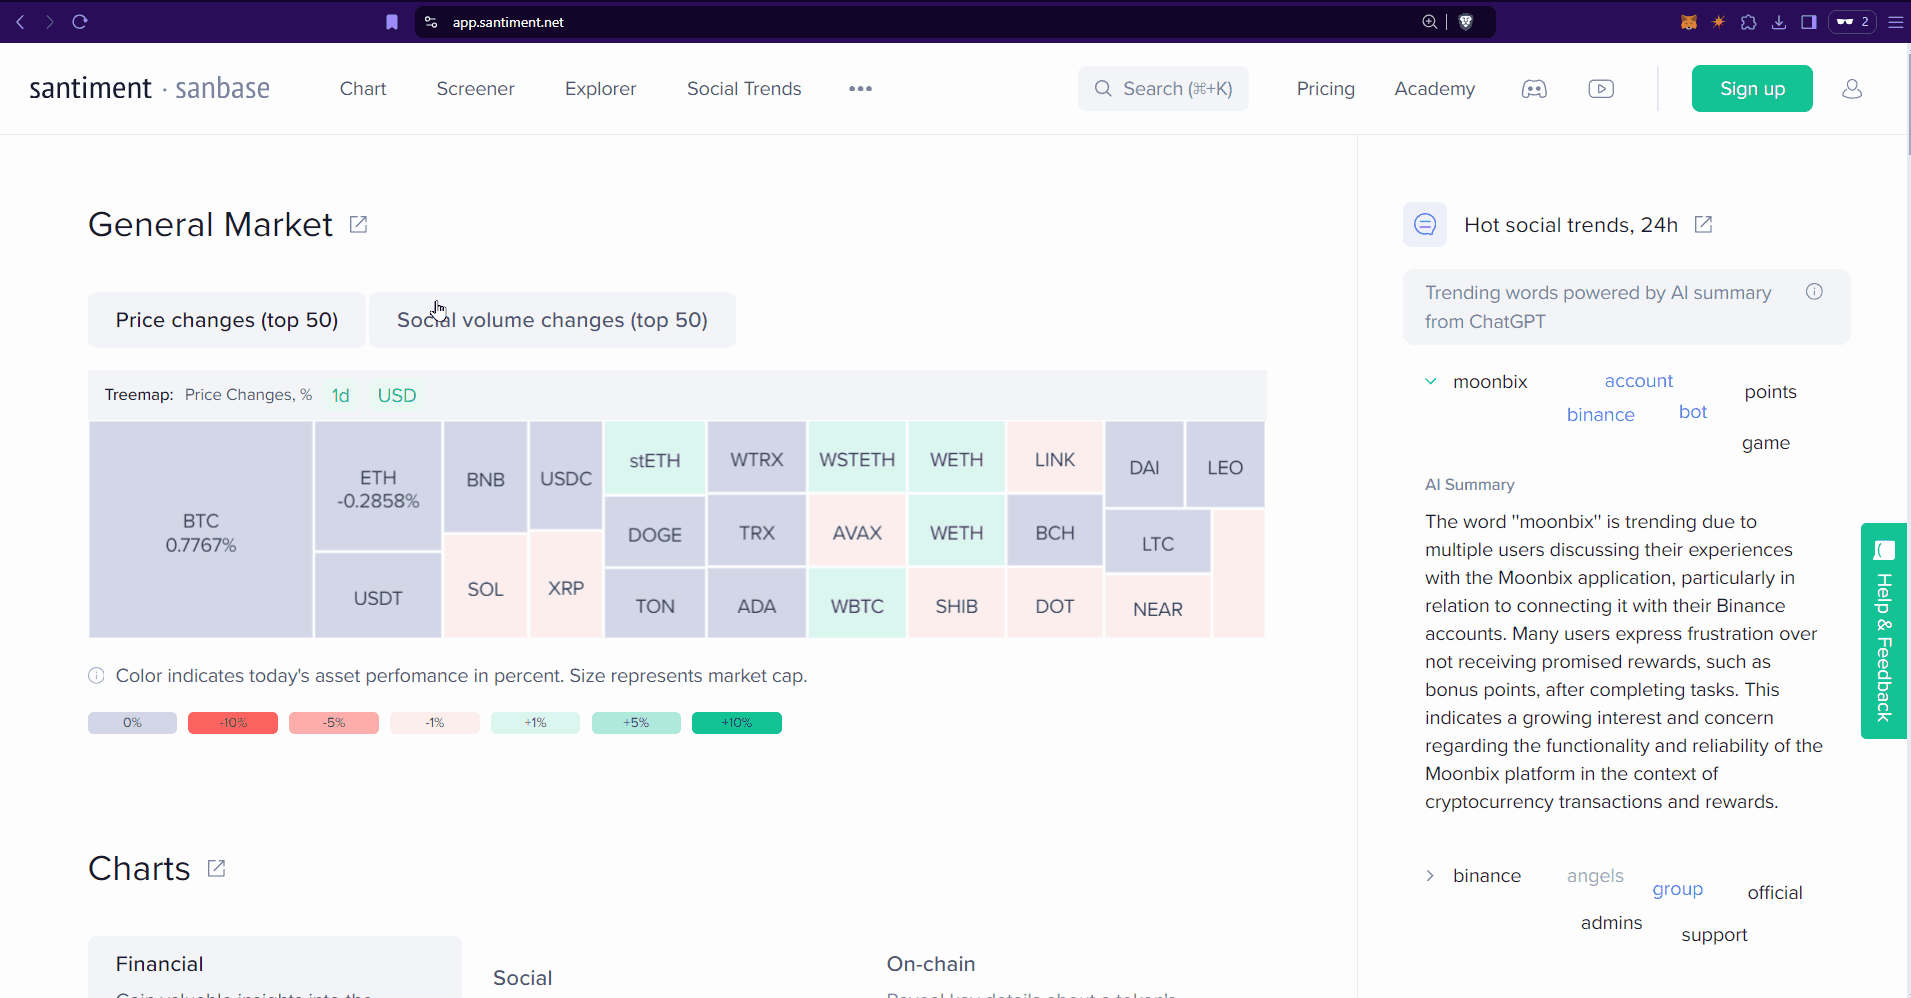1911x998 pixels.
Task: Click info icon beside AI summary notice
Action: tap(1814, 292)
